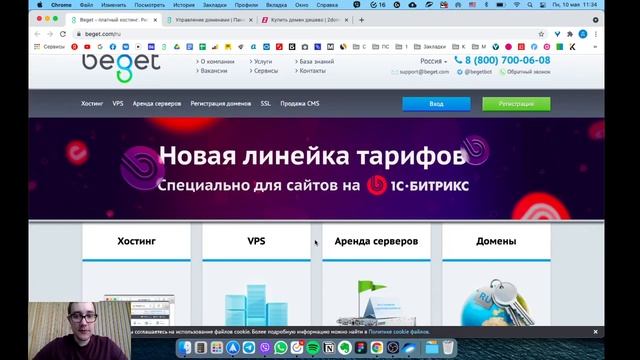Click the 'Обратный звонок' callback link
640x360 pixels.
point(529,72)
